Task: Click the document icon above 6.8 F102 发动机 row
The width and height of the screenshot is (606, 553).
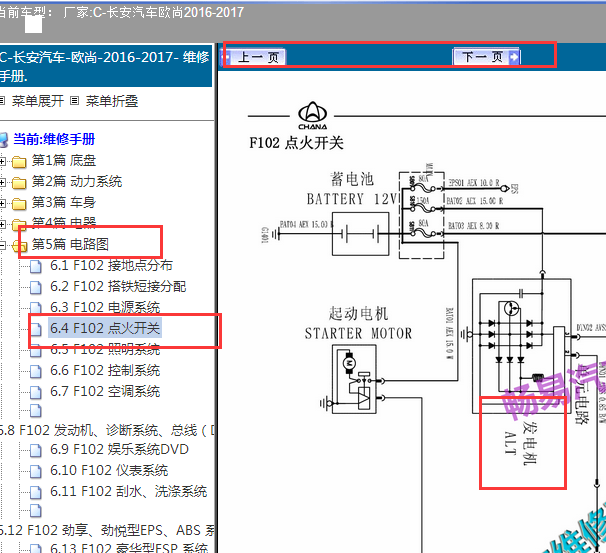Action: tap(36, 411)
